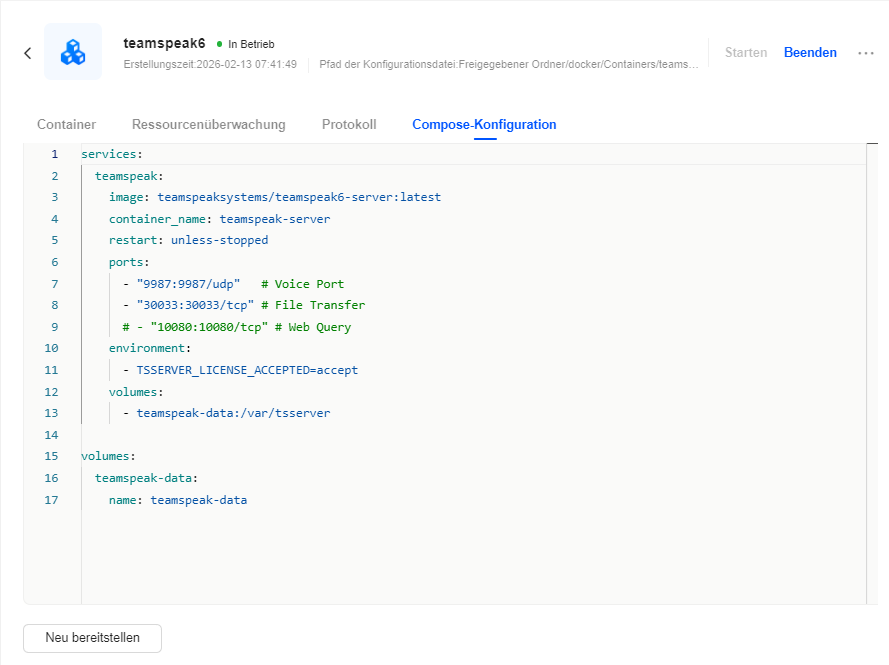The width and height of the screenshot is (889, 665).
Task: Show the Protokoll tab
Action: tap(349, 125)
